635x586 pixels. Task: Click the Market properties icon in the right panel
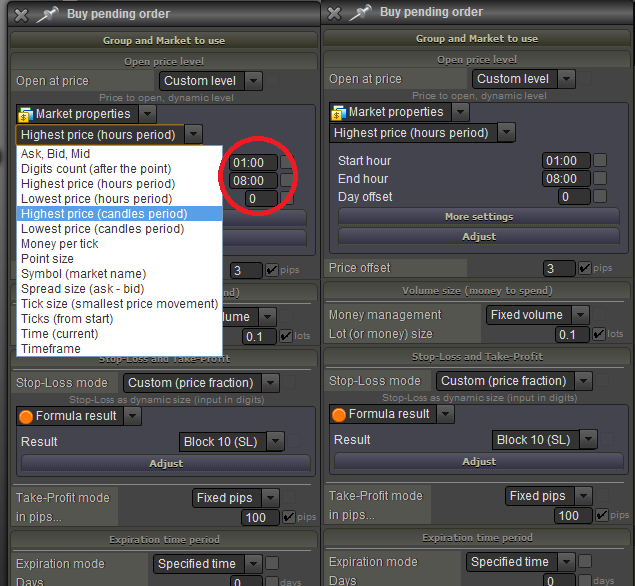click(x=339, y=112)
